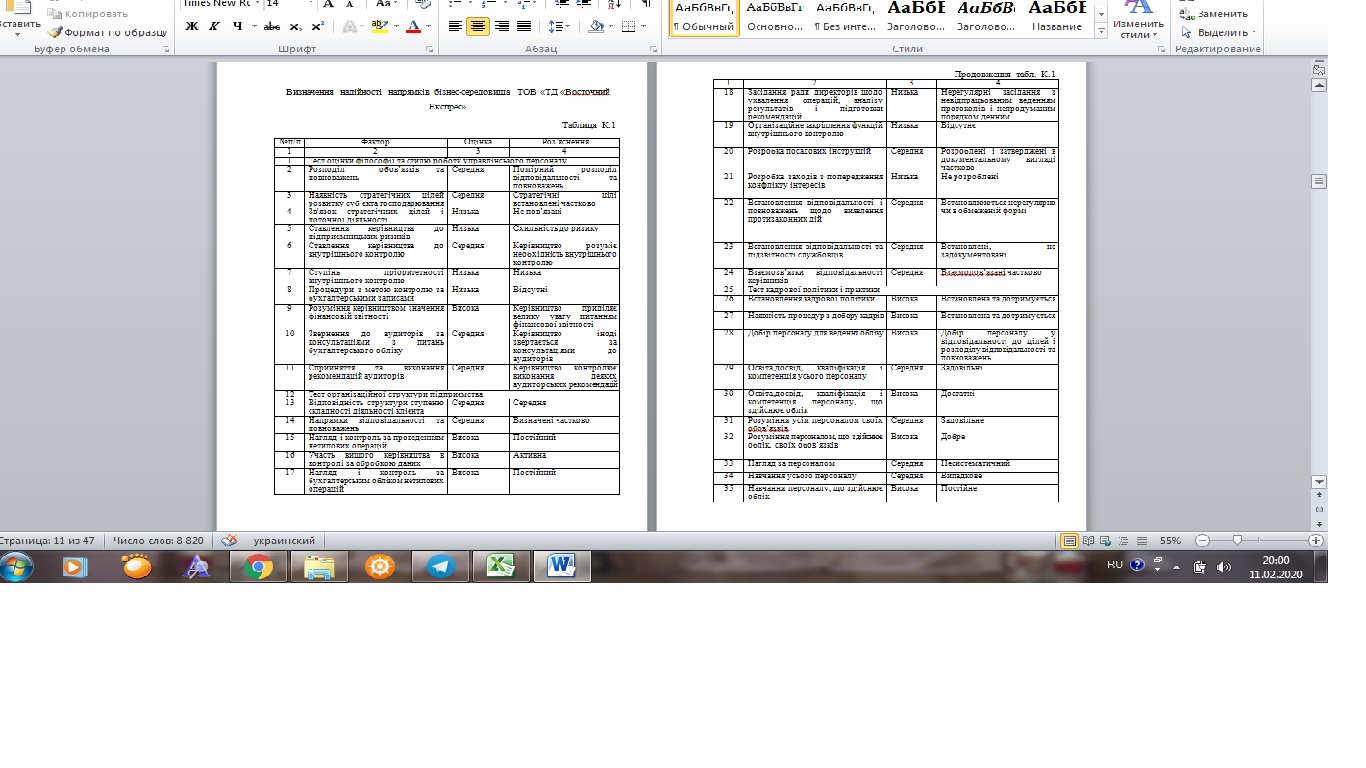1366x768 pixels.
Task: Switch to Full Screen Reading view
Action: coord(1088,540)
